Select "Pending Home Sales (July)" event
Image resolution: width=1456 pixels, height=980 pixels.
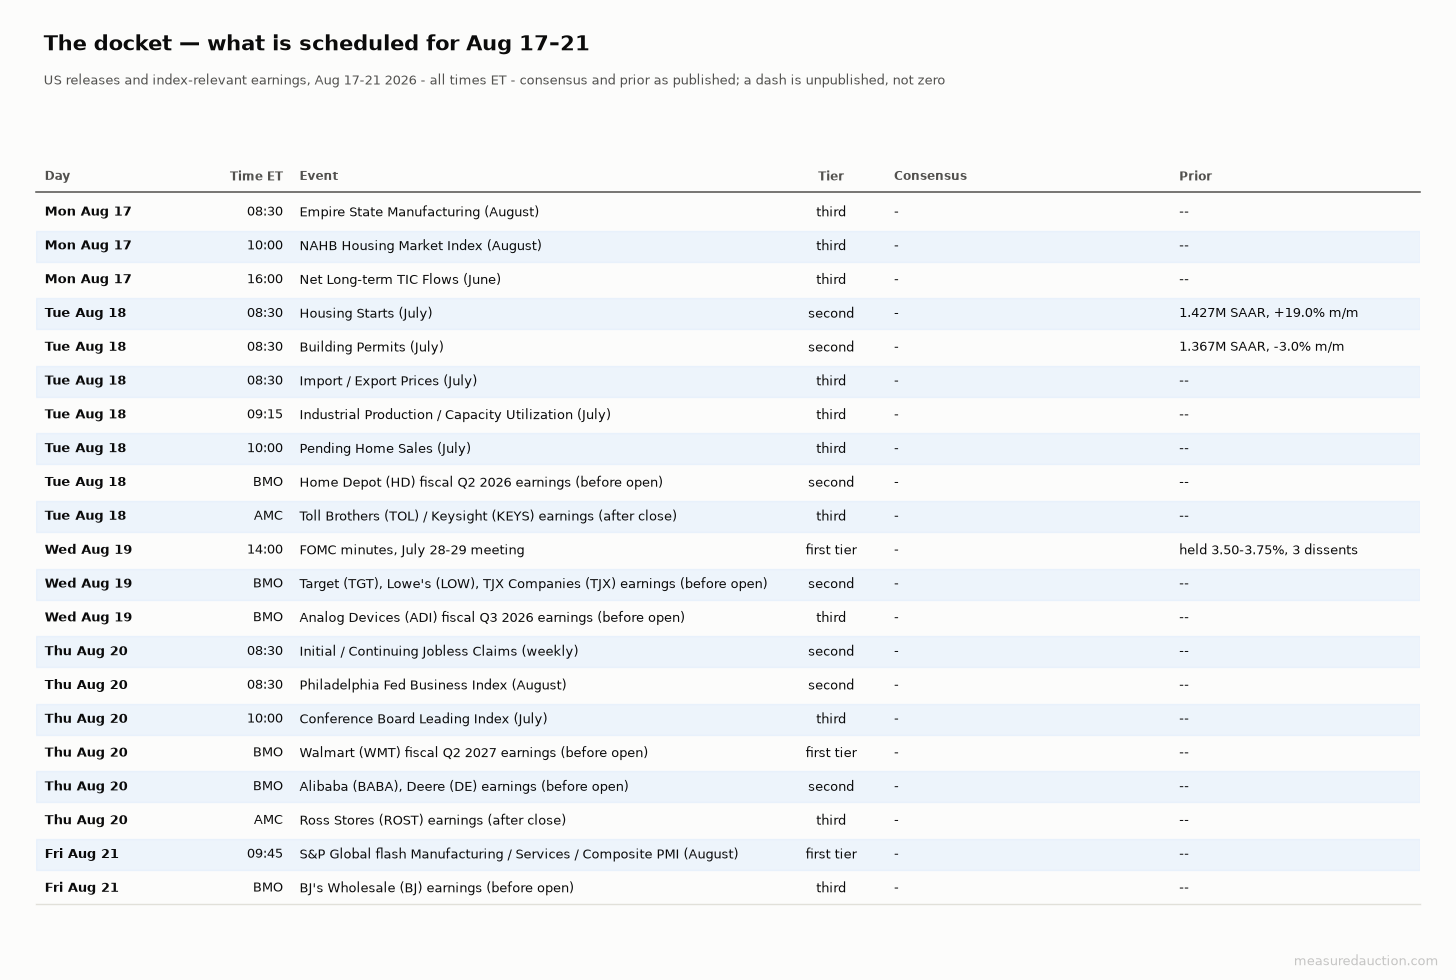385,449
